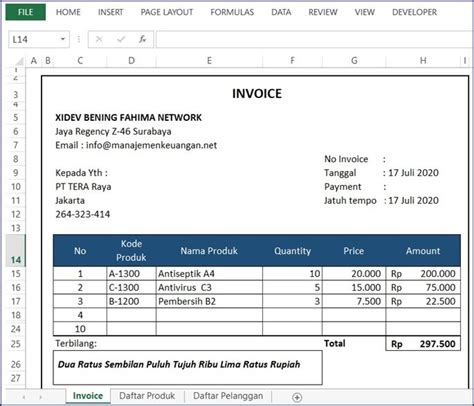474x406 pixels.
Task: Click the price 20.000 cell
Action: [x=354, y=274]
